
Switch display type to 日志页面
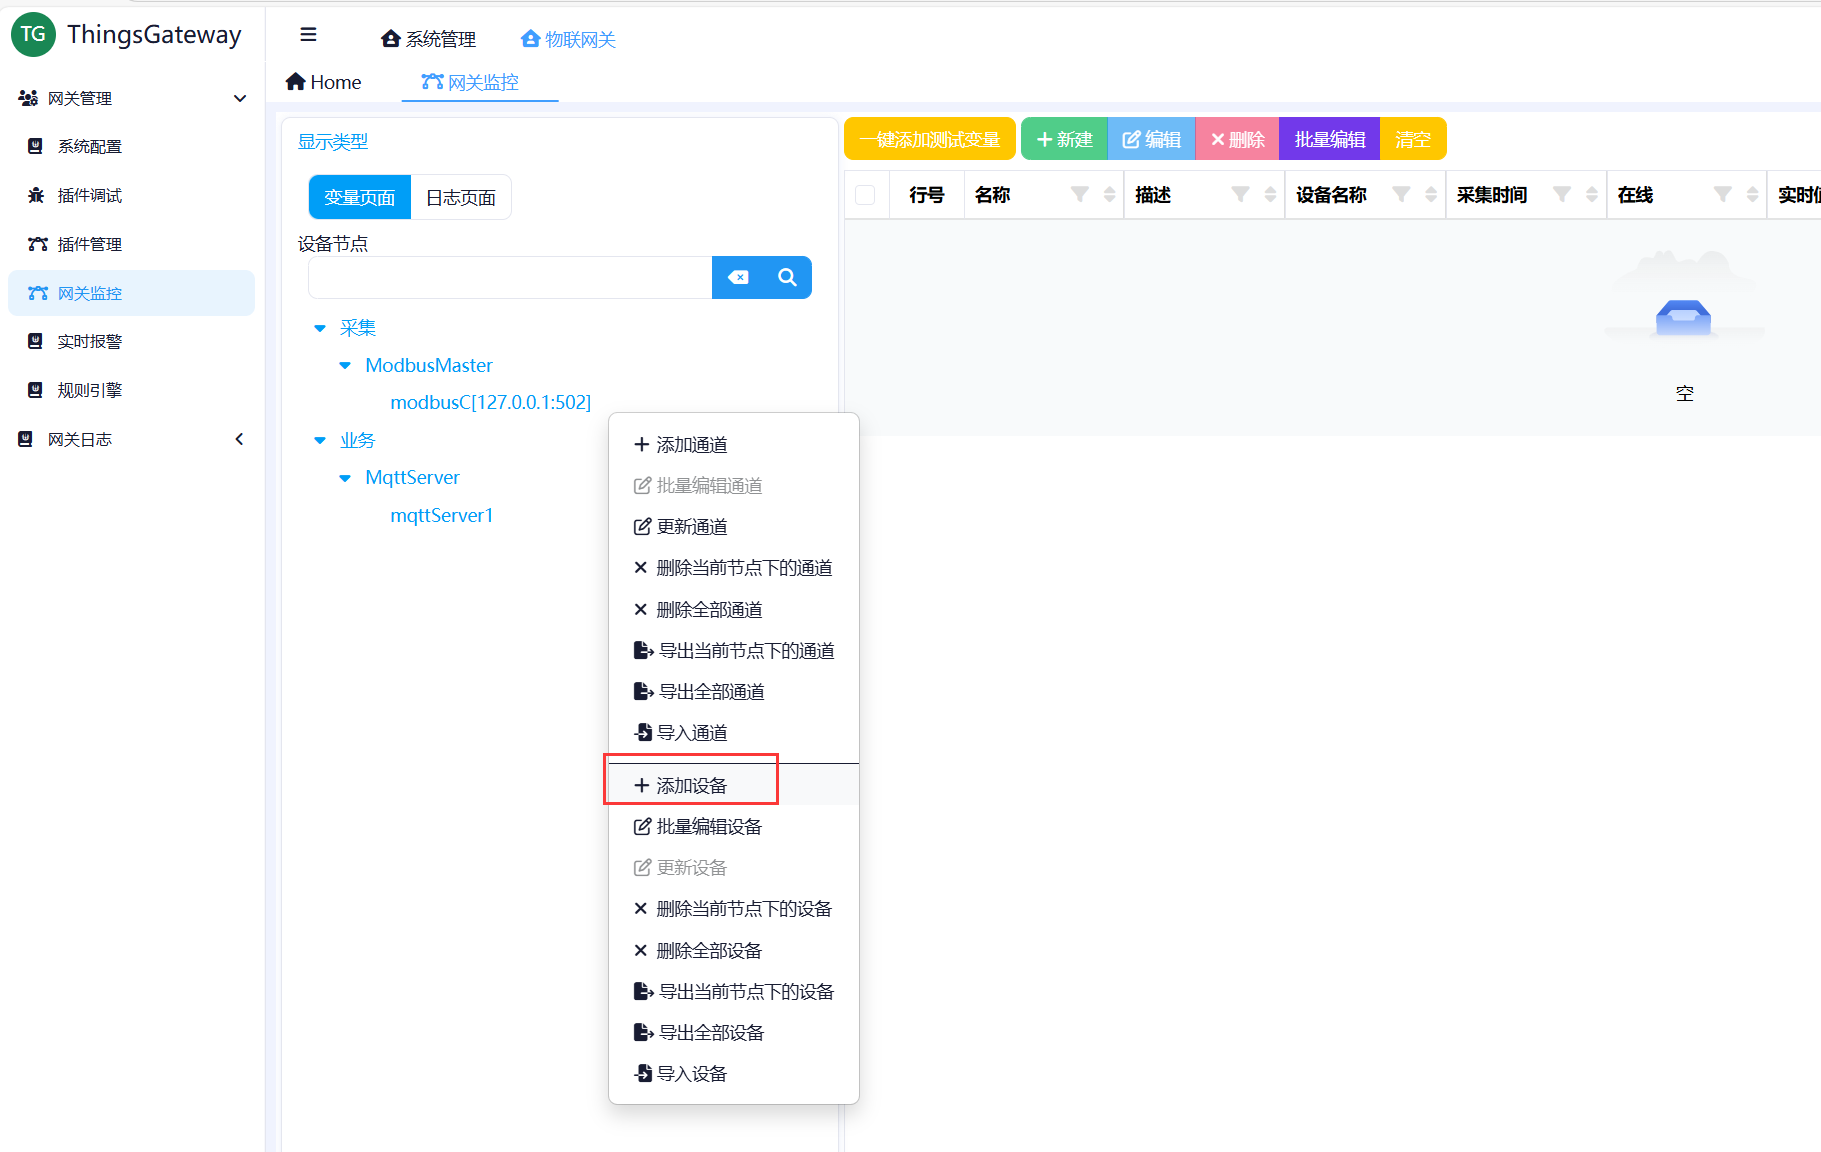pyautogui.click(x=461, y=196)
